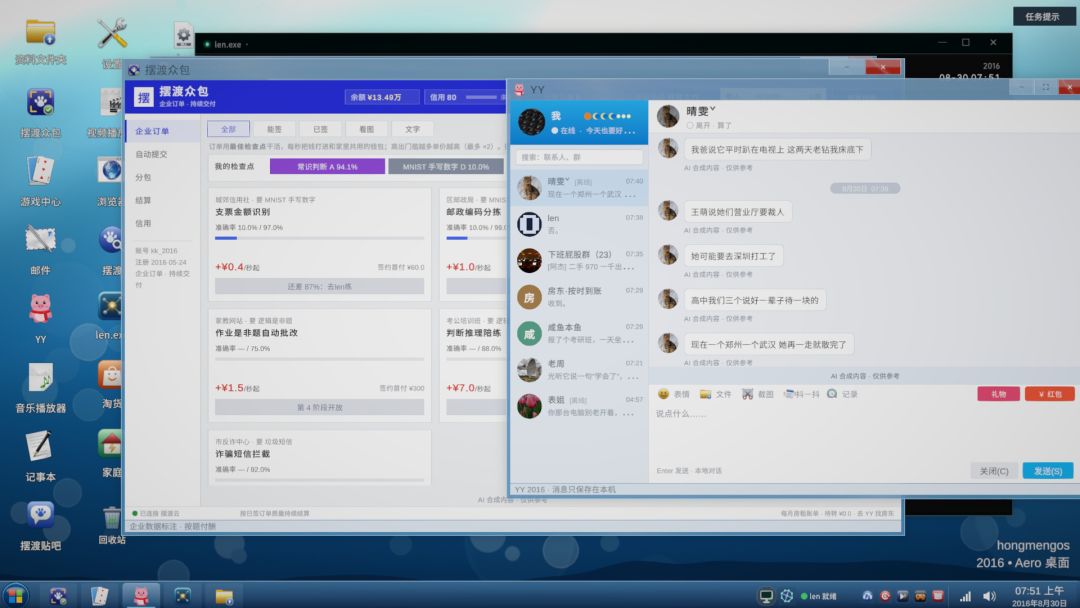The height and width of the screenshot is (608, 1080).
Task: Open the 表情 emoji picker in YY
Action: click(x=673, y=394)
